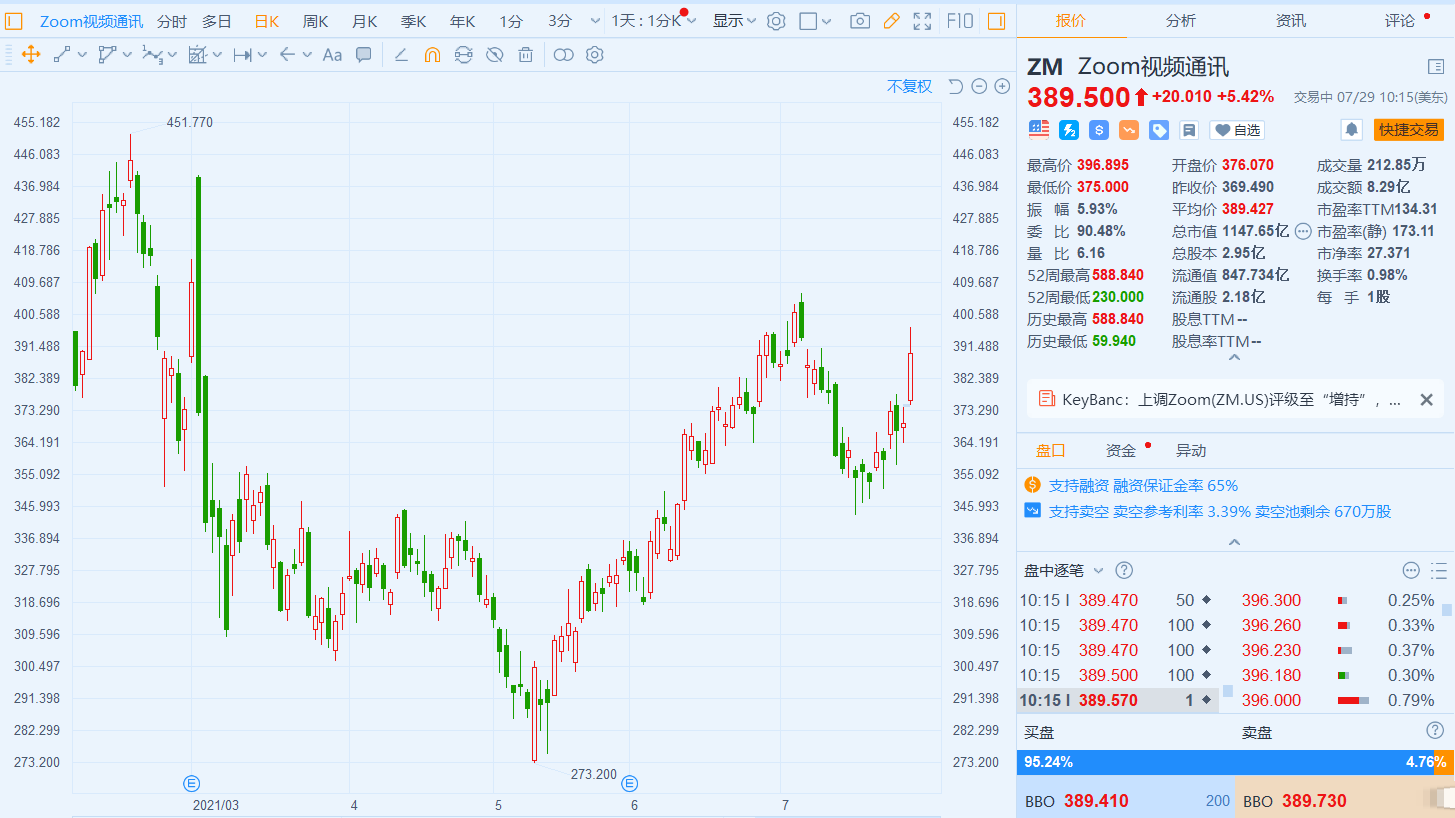Switch to the 日K chart tab
1455x818 pixels.
[x=267, y=21]
